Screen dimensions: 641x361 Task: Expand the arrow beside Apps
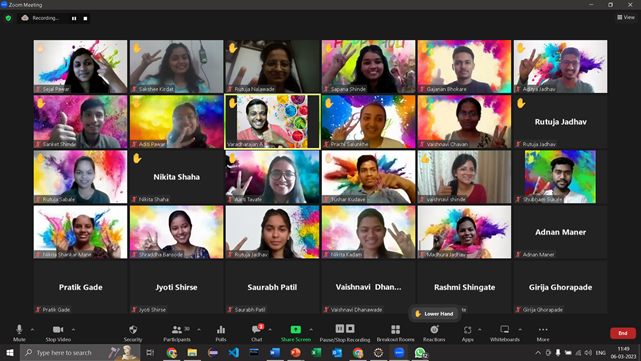(480, 330)
